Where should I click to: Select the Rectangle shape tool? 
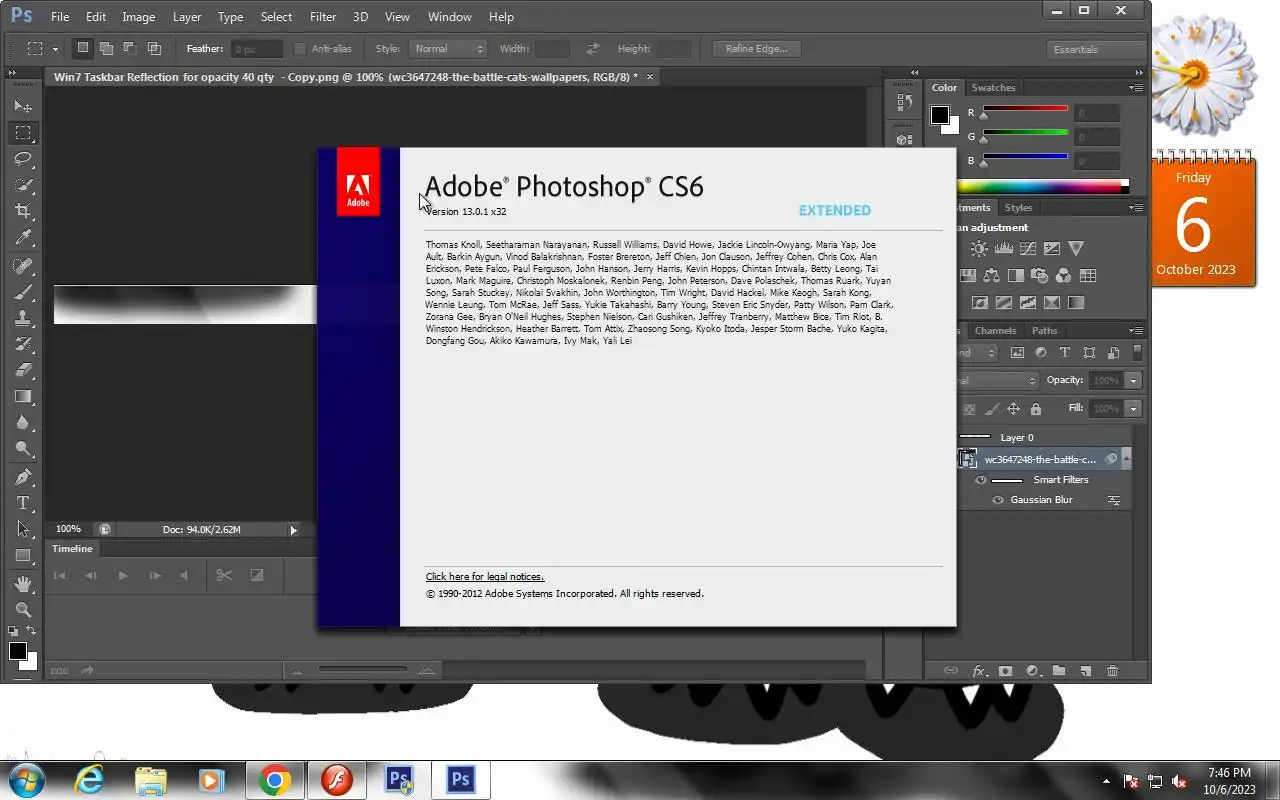click(x=23, y=555)
